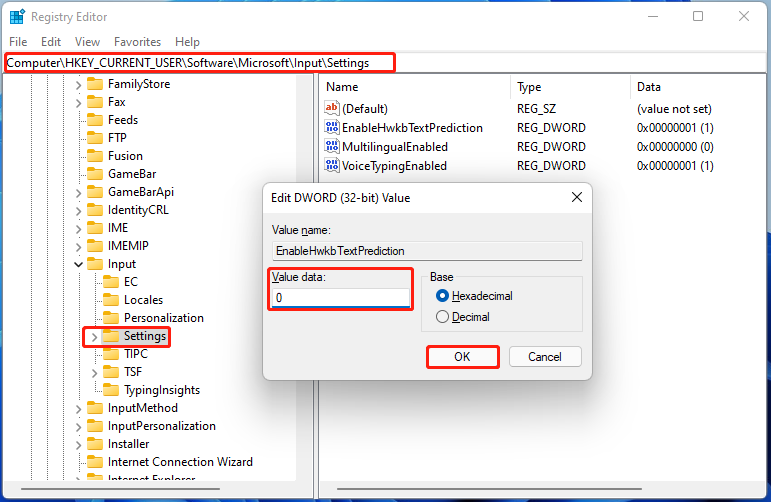Confirm the DWORD edit with OK
Image resolution: width=771 pixels, height=502 pixels.
462,357
